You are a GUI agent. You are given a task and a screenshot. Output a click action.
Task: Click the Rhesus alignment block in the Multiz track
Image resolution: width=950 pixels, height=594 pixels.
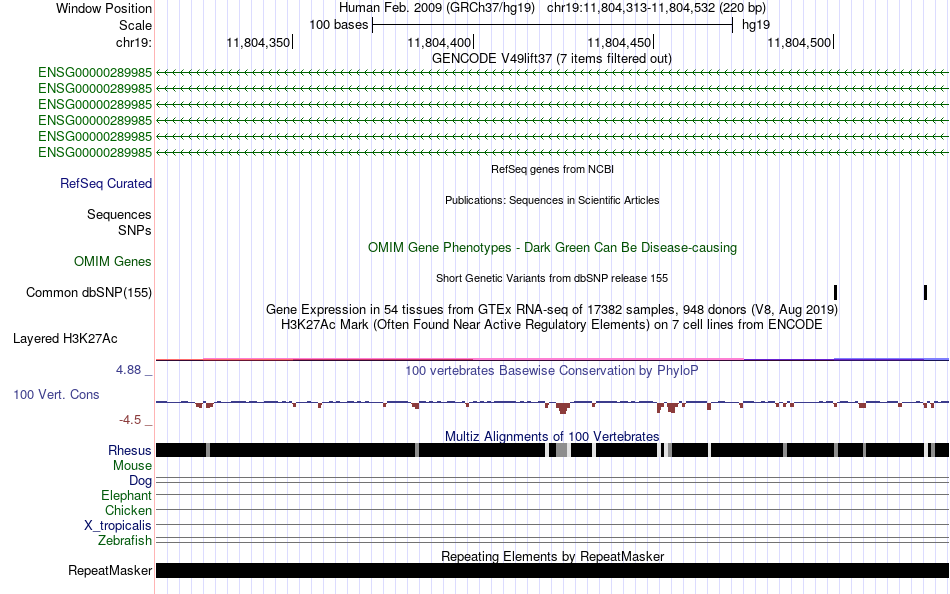click(x=552, y=450)
